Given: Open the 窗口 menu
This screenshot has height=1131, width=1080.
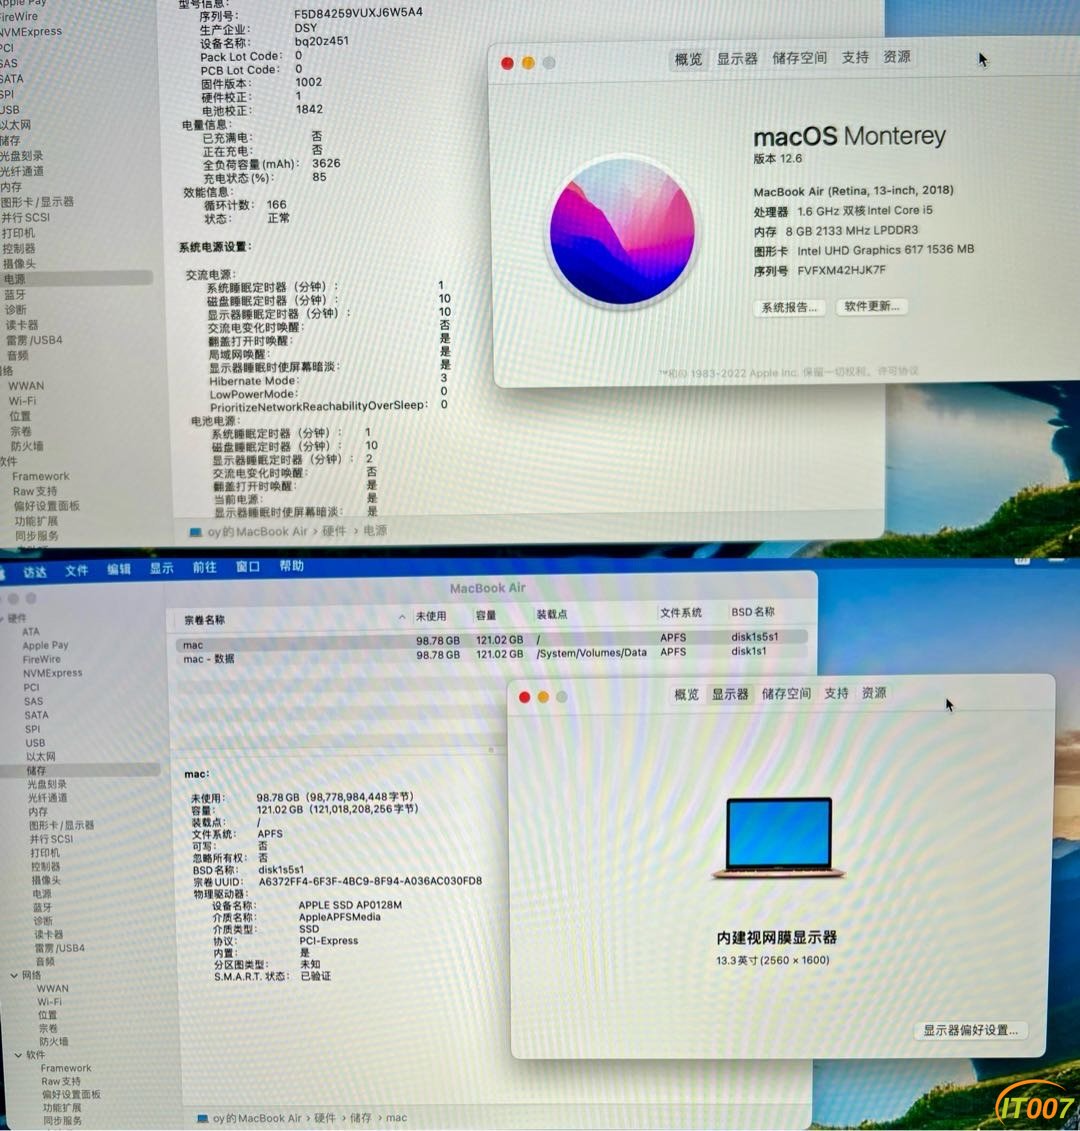Looking at the screenshot, I should coord(248,567).
